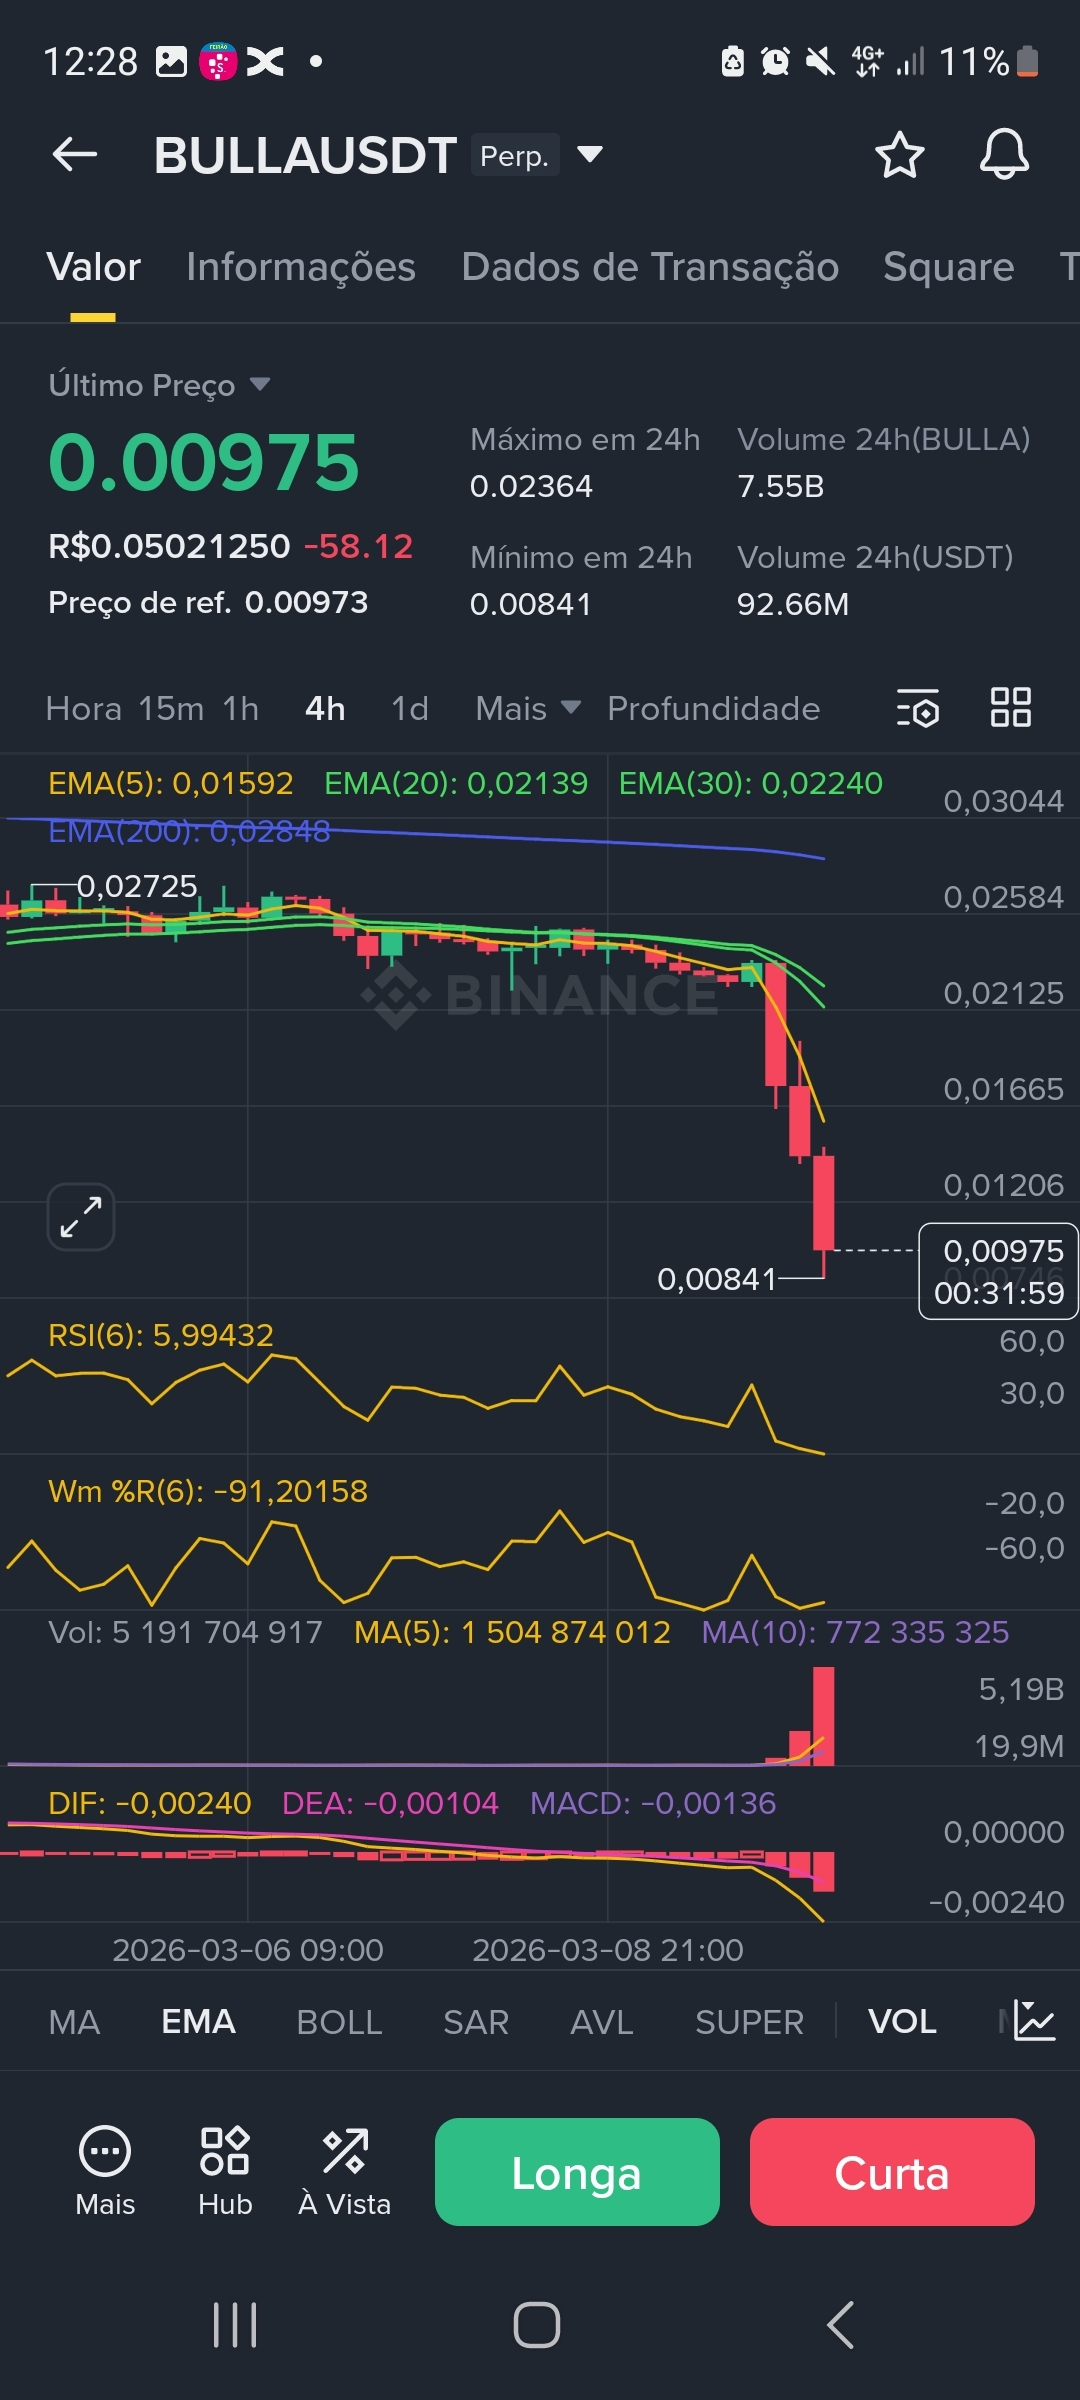
Task: Open a short position with Curta button
Action: coord(892,2172)
